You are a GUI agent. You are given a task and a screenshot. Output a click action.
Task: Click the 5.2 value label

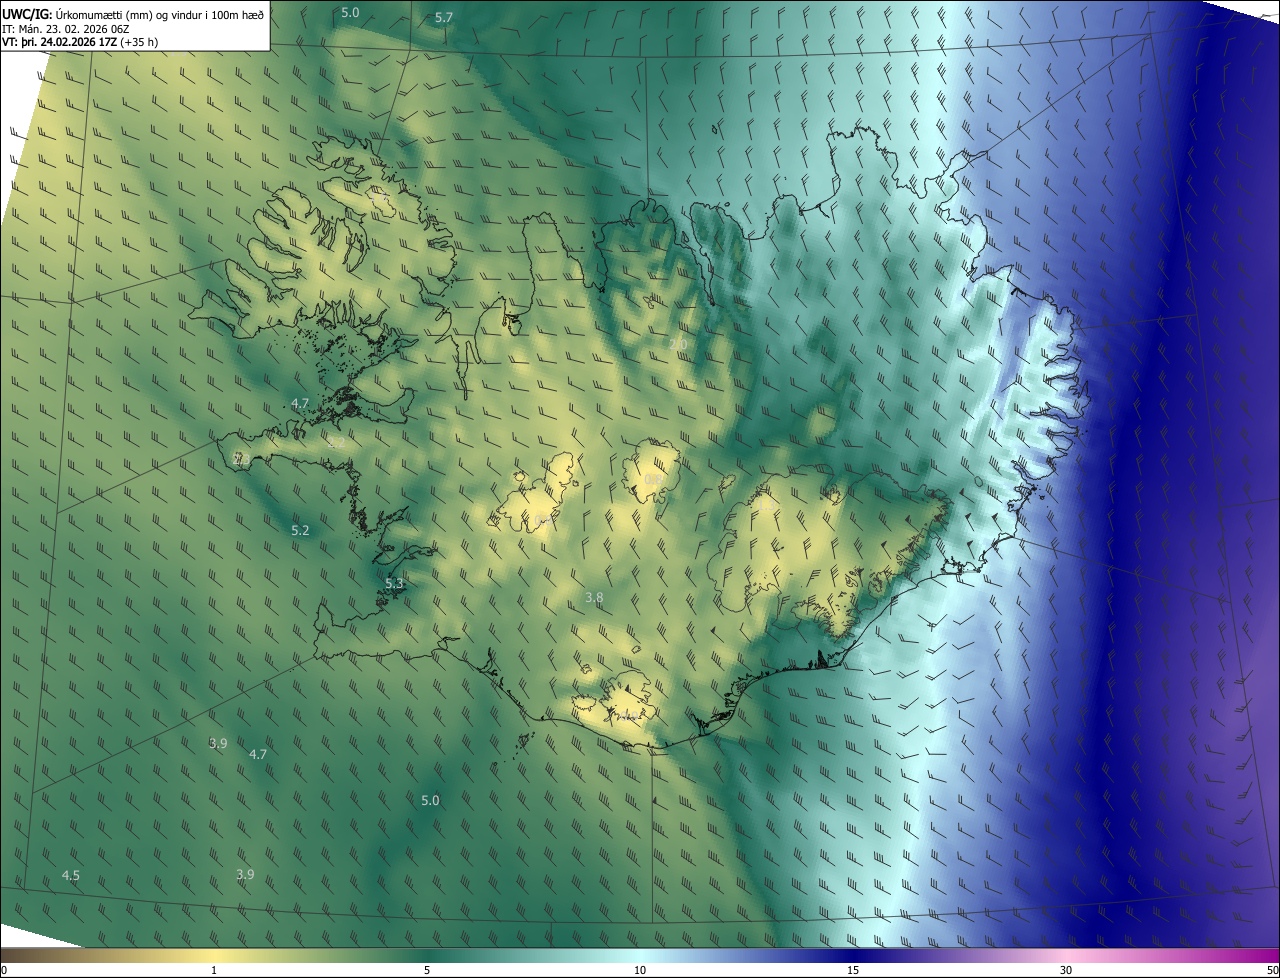click(x=300, y=530)
